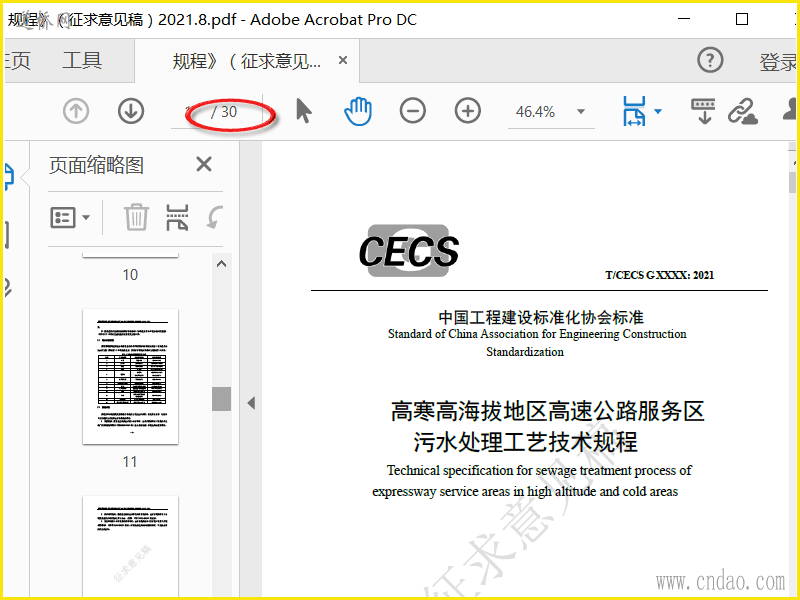Switch to the 主页 home tab

pyautogui.click(x=16, y=61)
